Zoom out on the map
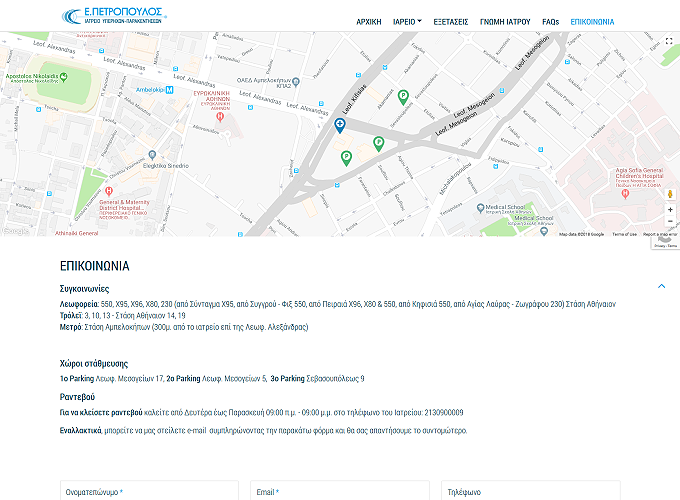The image size is (680, 500). pos(670,221)
